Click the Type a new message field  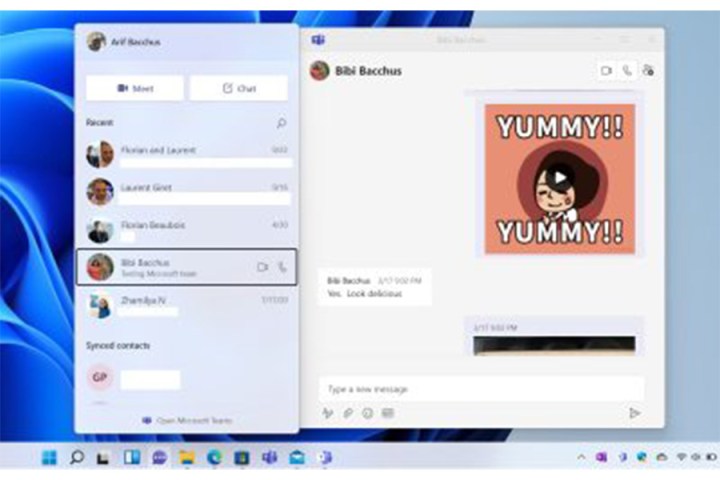[481, 389]
